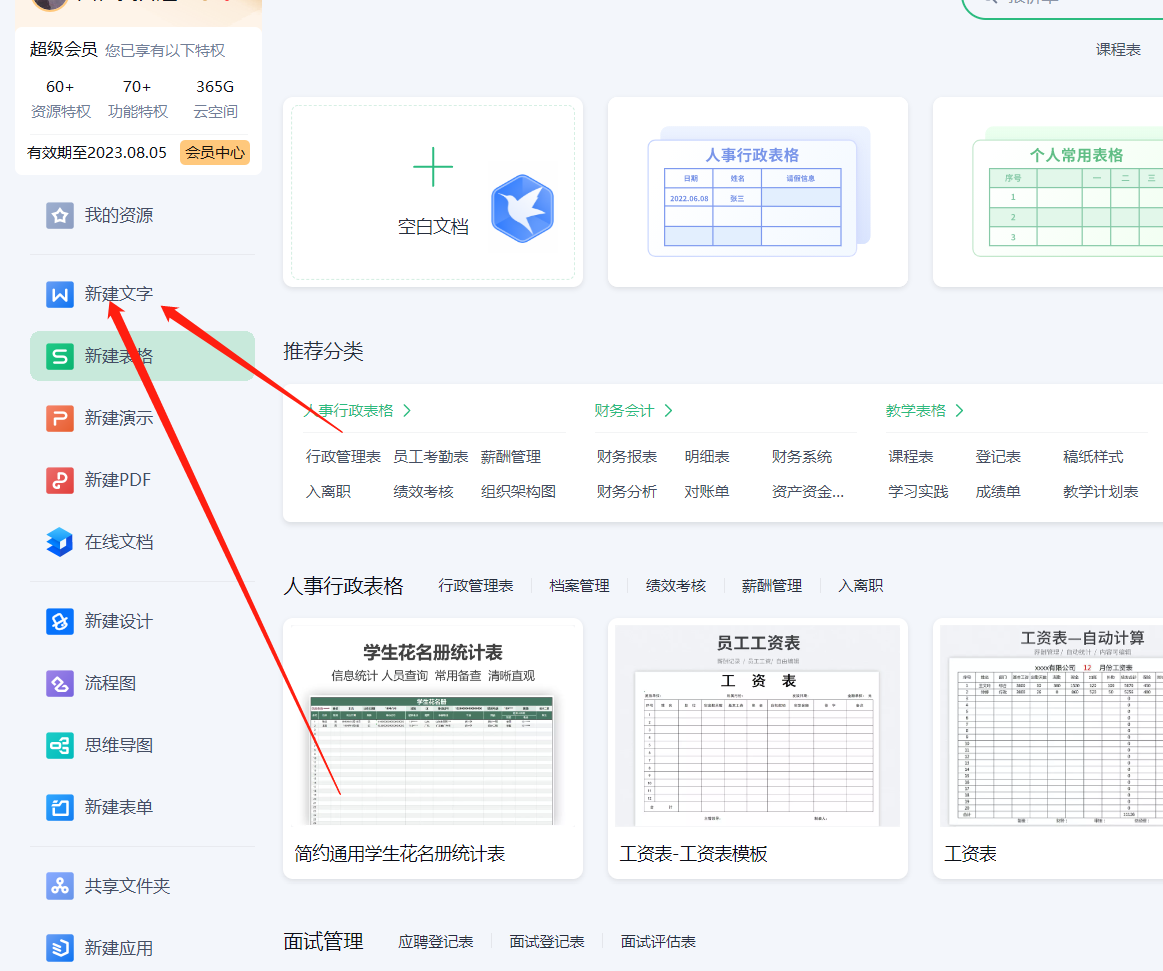Click 课程表 under 教学表格
The height and width of the screenshot is (971, 1163).
click(x=911, y=457)
